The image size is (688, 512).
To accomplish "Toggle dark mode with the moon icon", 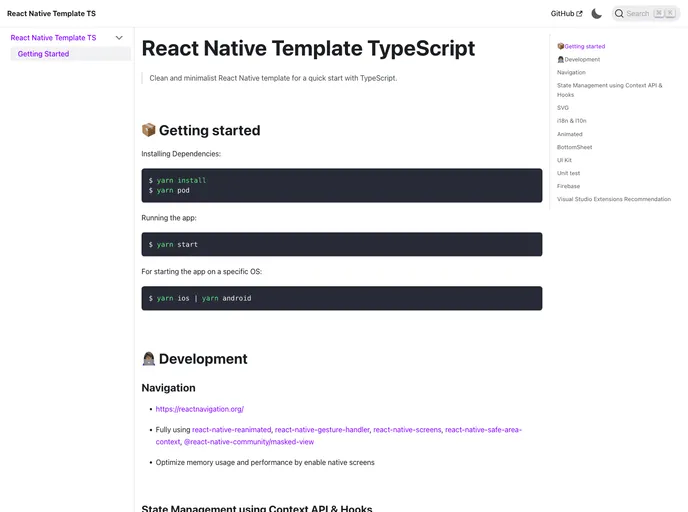I will [596, 14].
